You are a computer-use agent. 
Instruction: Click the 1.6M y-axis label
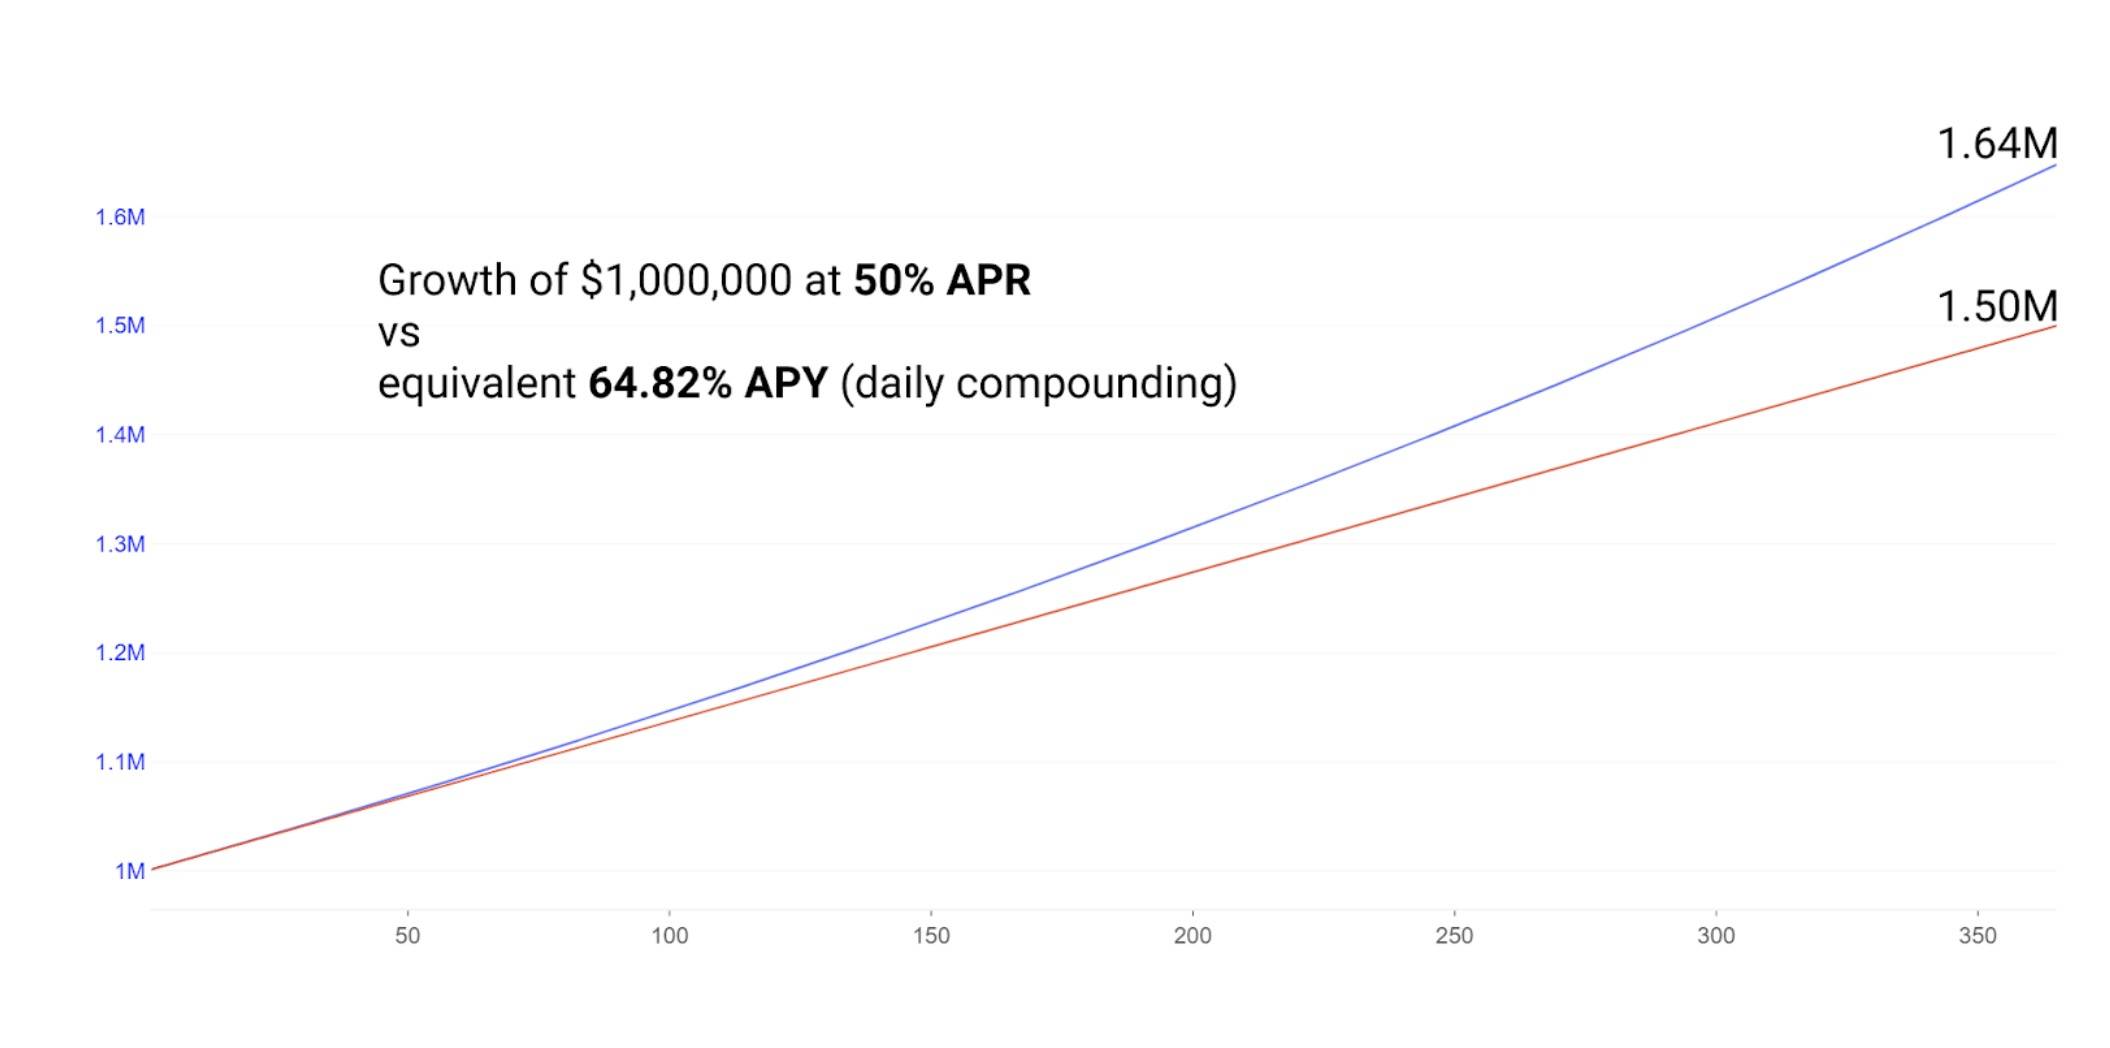(x=120, y=217)
